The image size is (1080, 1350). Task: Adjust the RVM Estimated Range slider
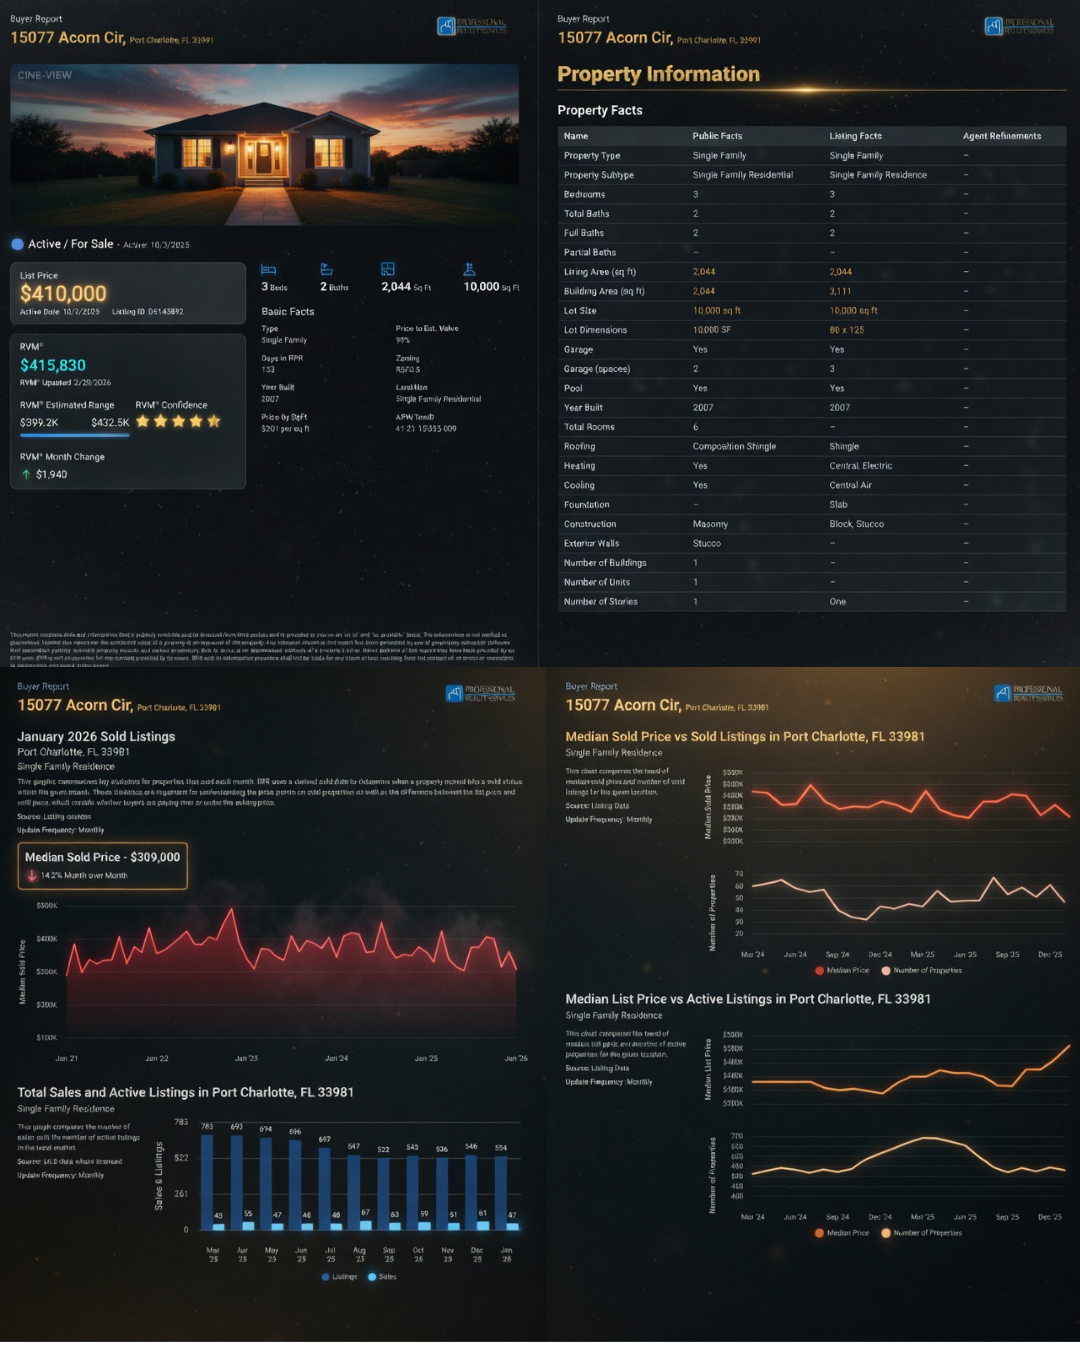click(75, 434)
